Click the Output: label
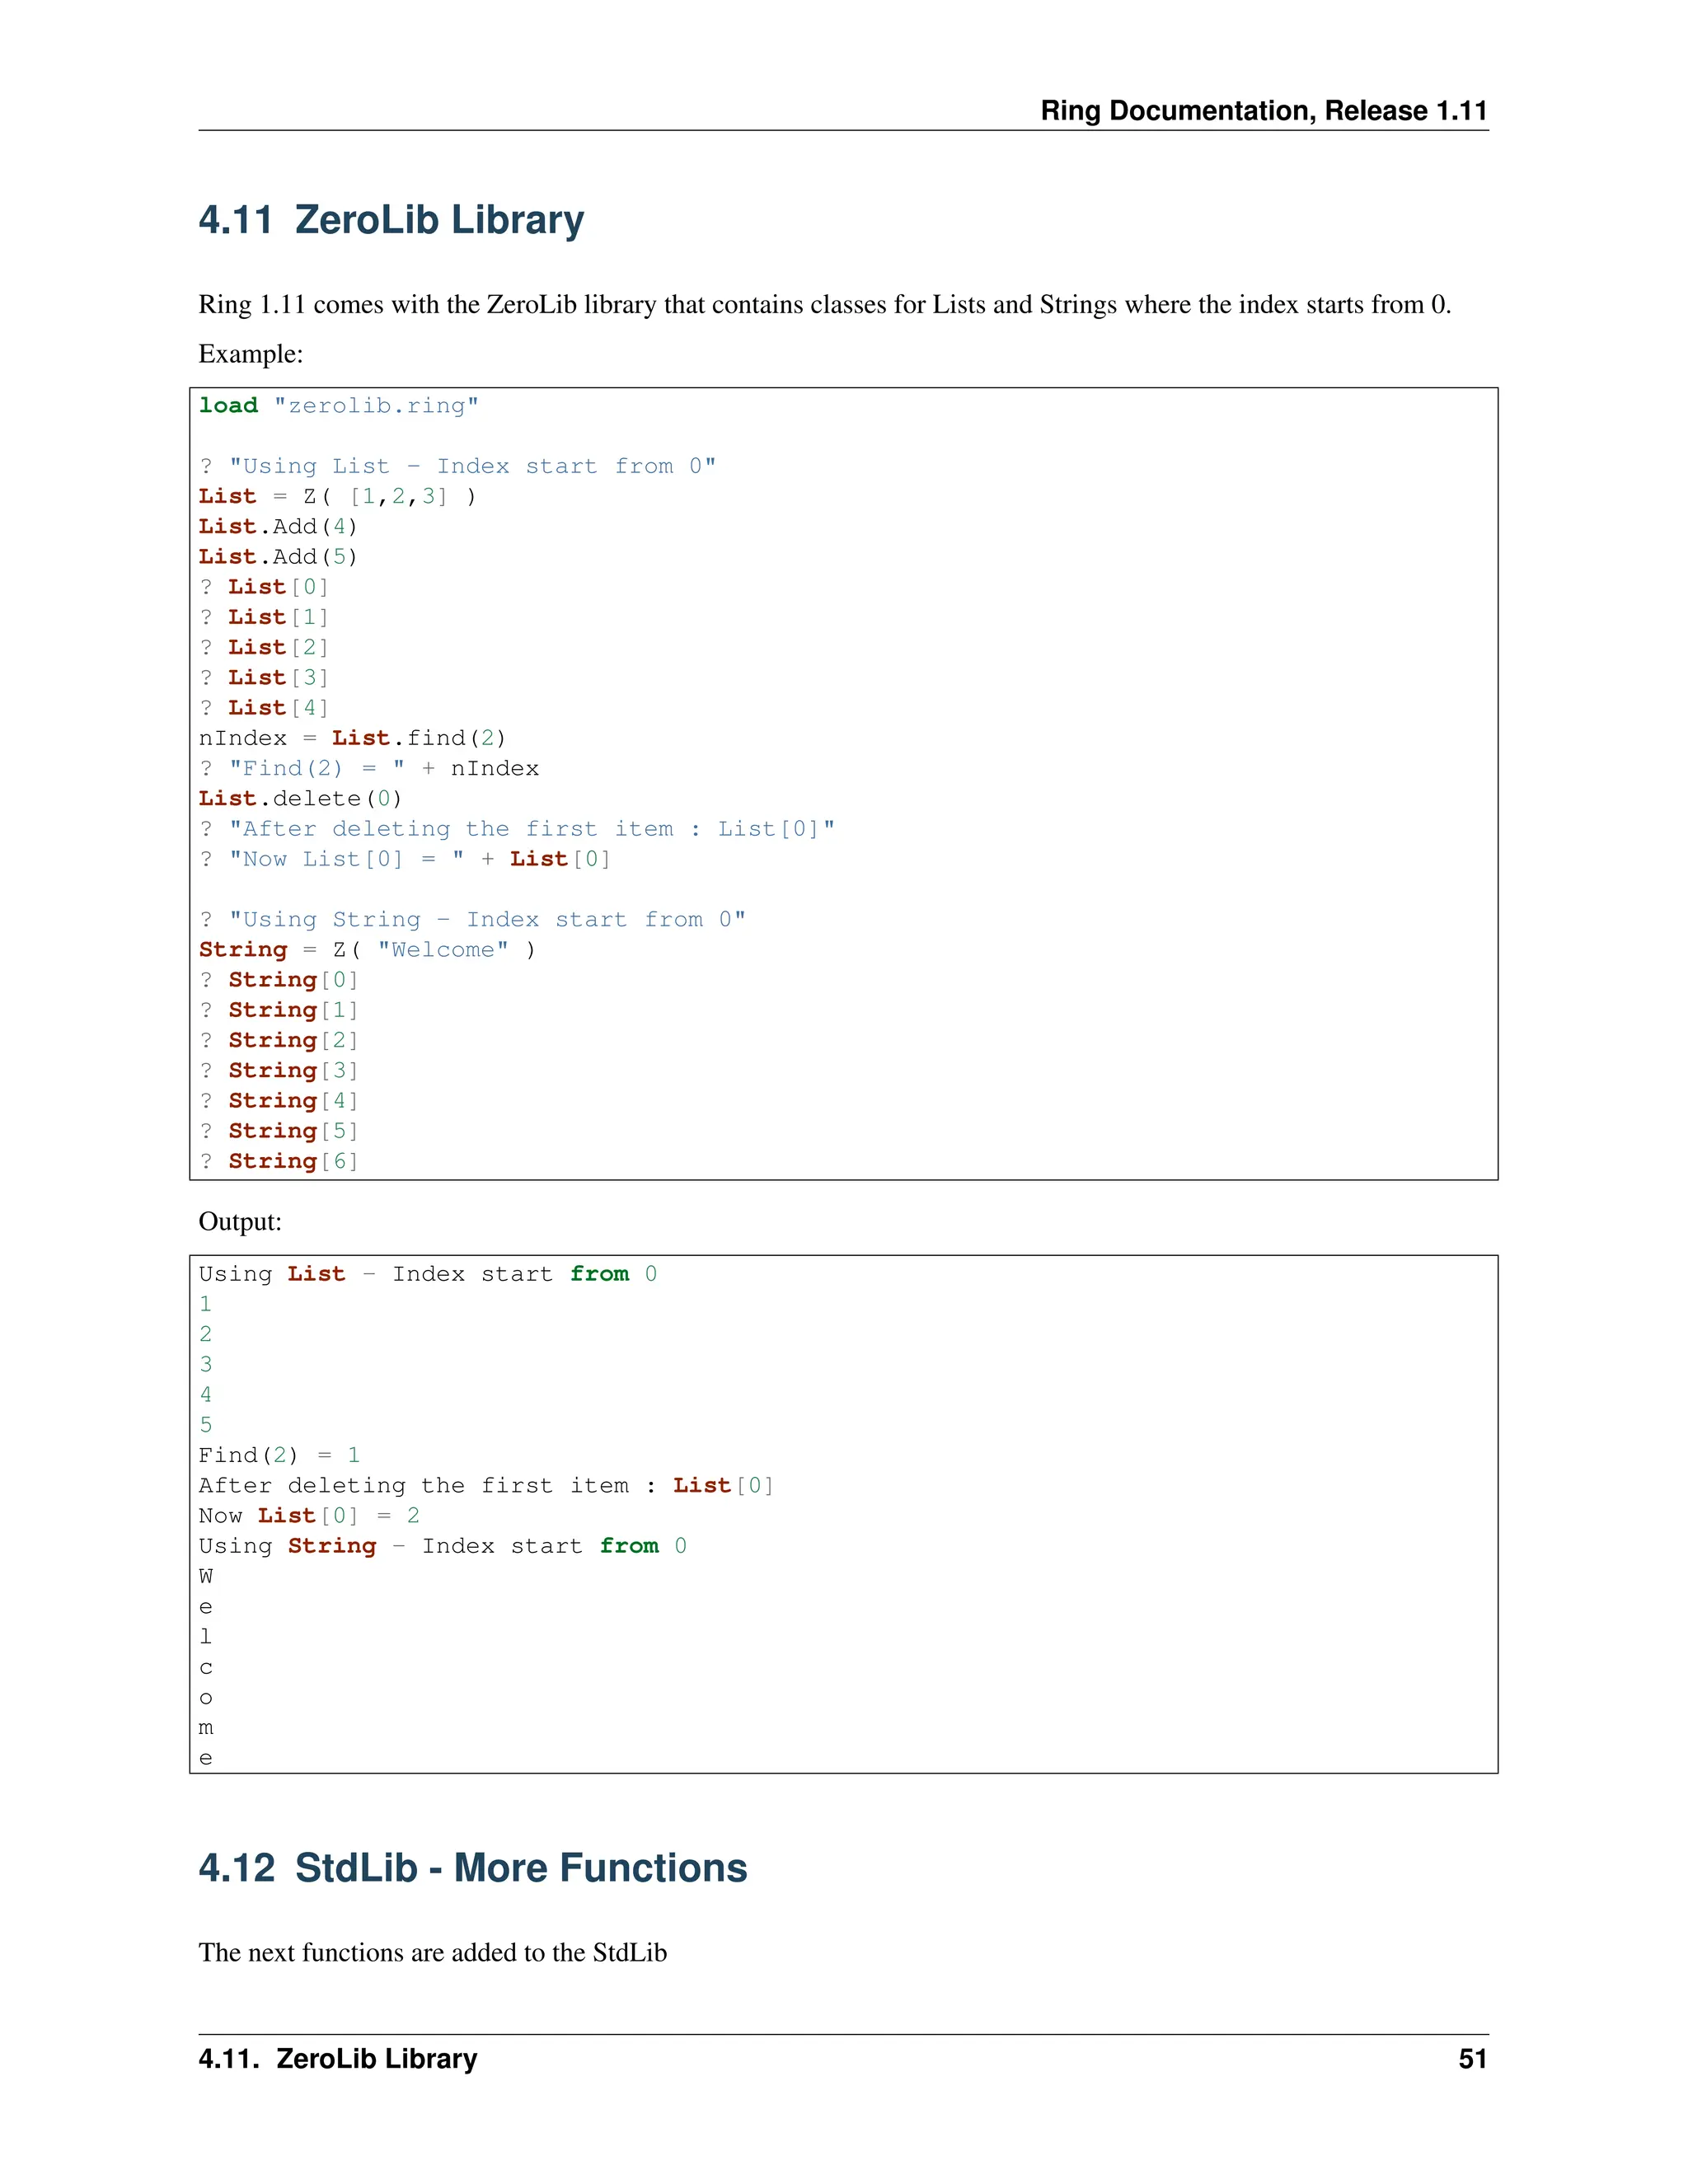 (240, 1221)
